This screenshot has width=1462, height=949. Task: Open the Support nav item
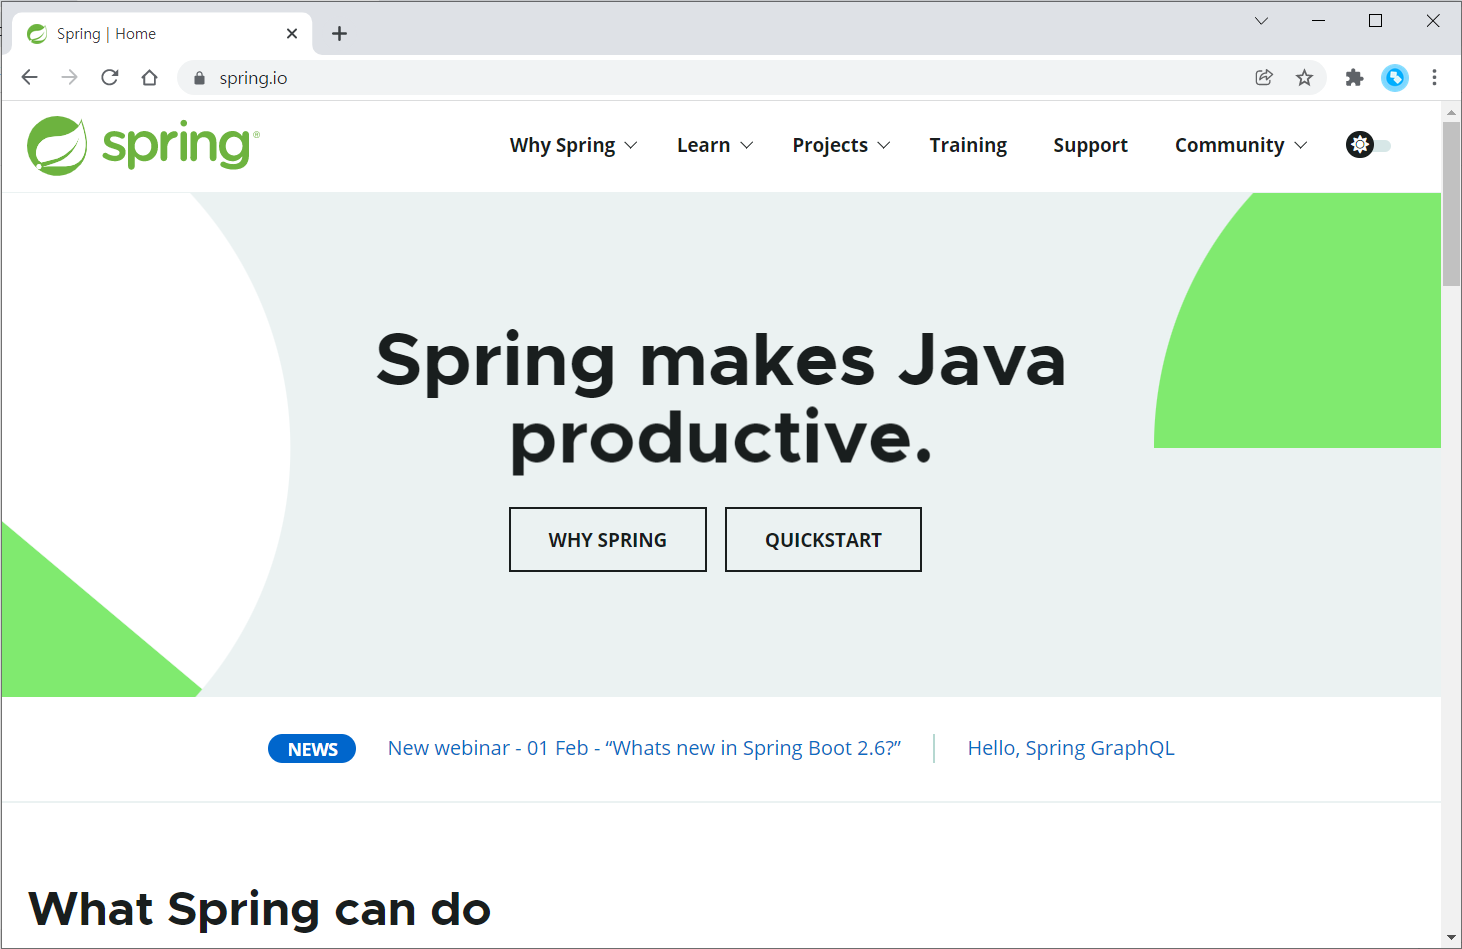[x=1090, y=145]
